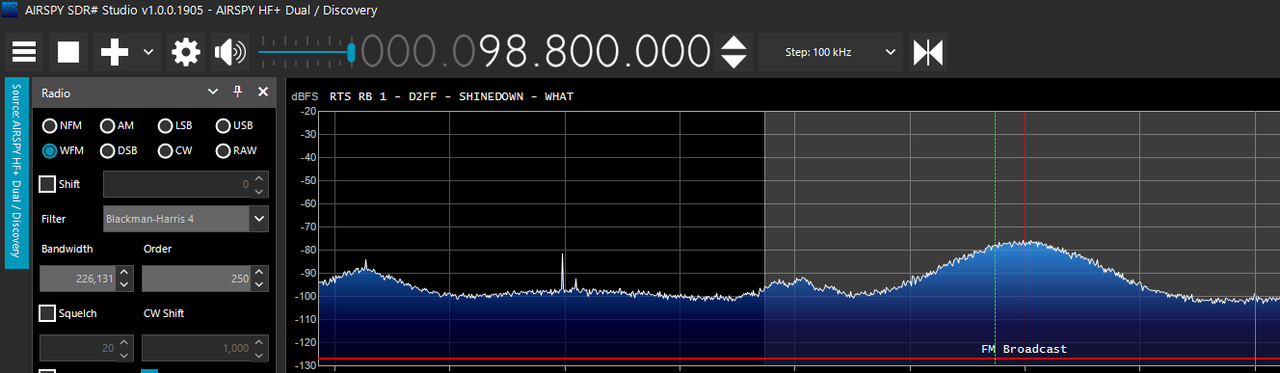
Task: Select CW mode
Action: [x=175, y=151]
